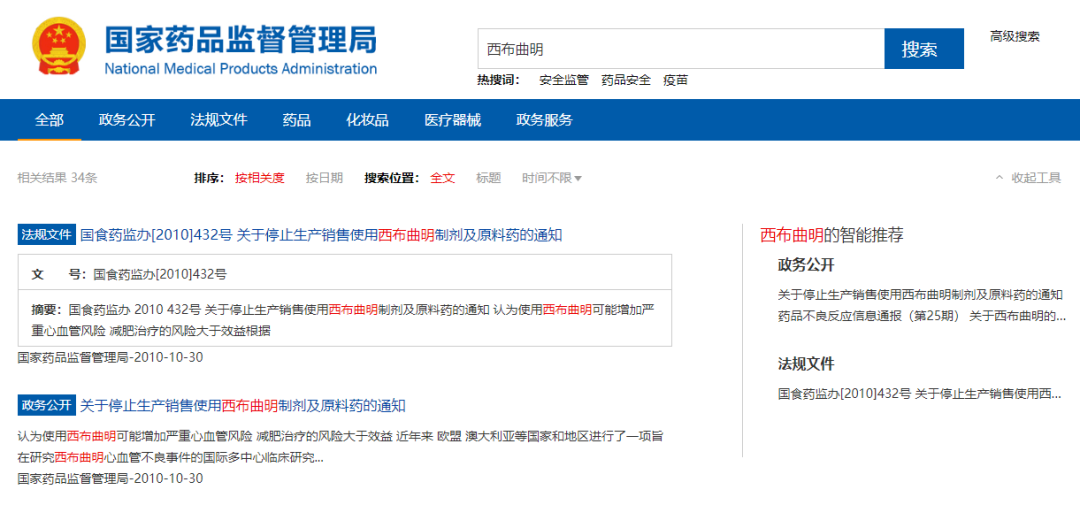Open recommended 国食药监办[2010]432号 link in sidebar
This screenshot has width=1080, height=505.
point(920,394)
